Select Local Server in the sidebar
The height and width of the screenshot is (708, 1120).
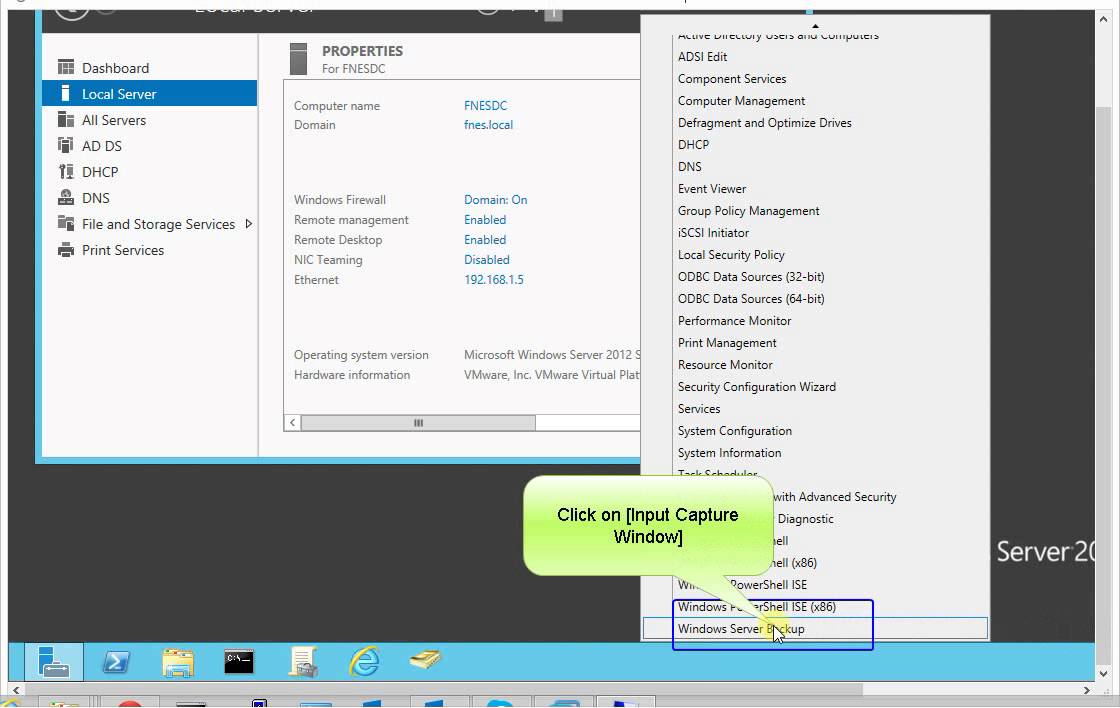[x=149, y=94]
